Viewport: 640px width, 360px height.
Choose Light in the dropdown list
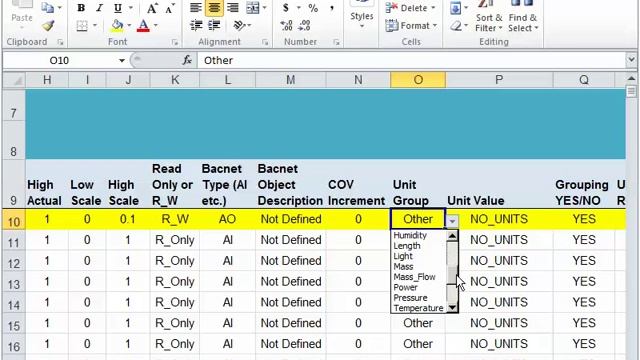point(403,256)
